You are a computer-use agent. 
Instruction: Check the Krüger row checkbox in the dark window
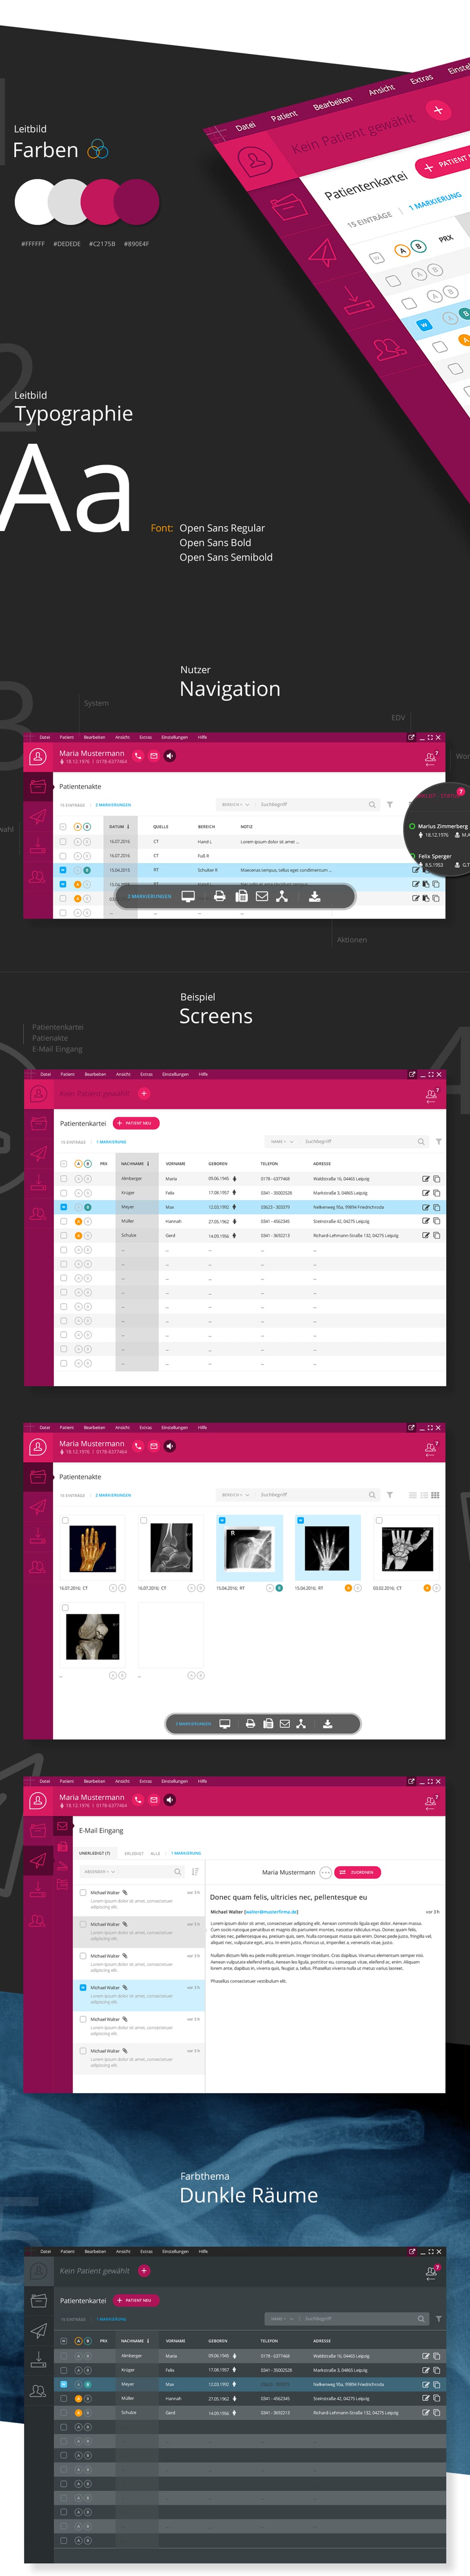click(x=64, y=2369)
